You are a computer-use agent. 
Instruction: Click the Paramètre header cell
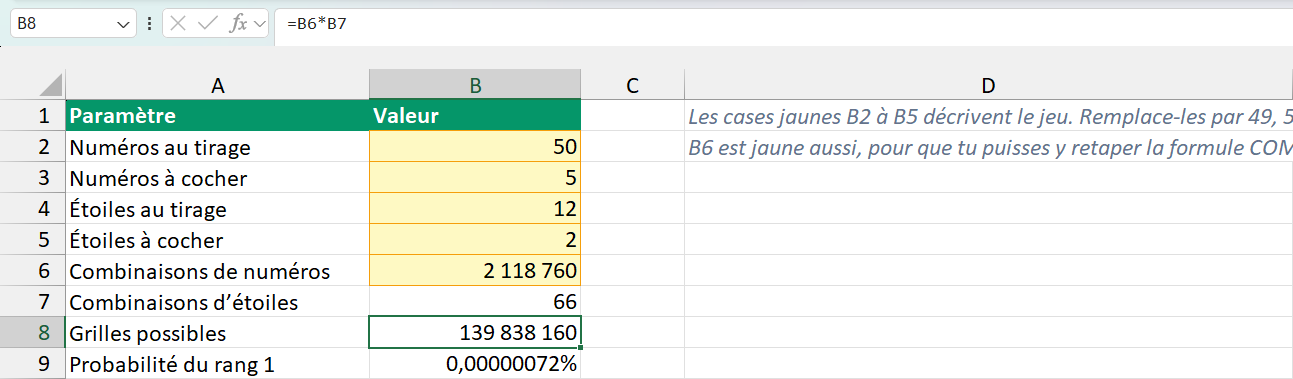217,116
